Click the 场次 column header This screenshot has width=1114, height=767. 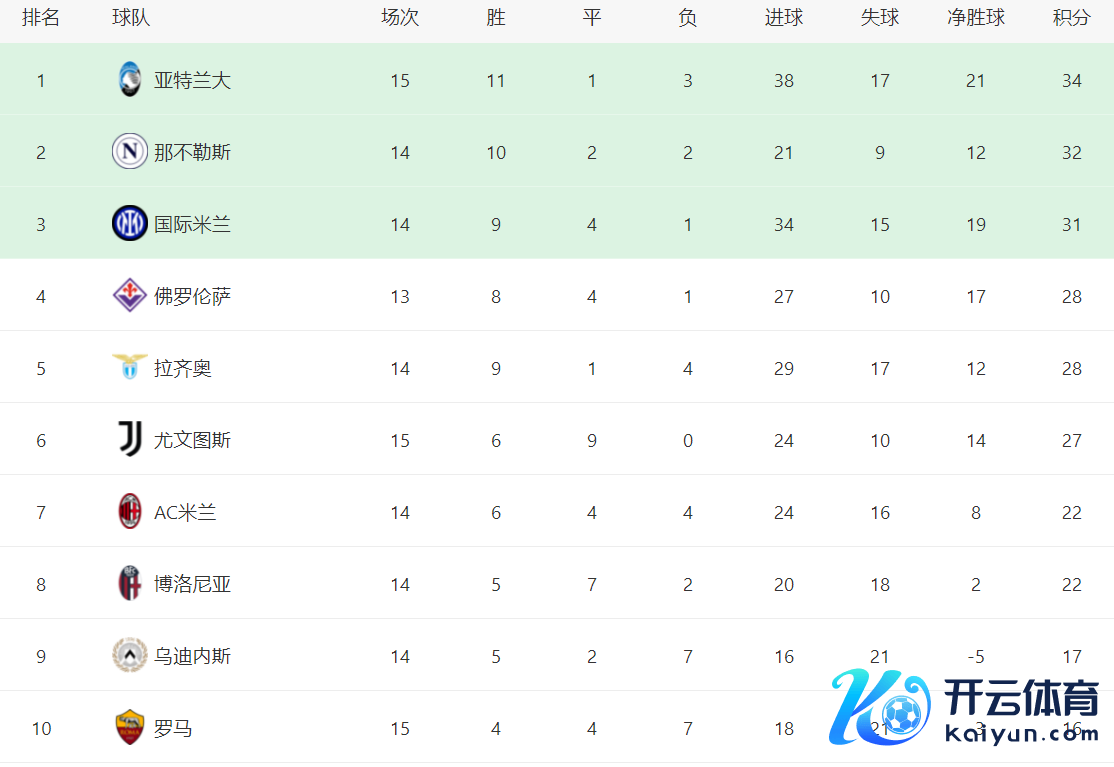click(400, 18)
